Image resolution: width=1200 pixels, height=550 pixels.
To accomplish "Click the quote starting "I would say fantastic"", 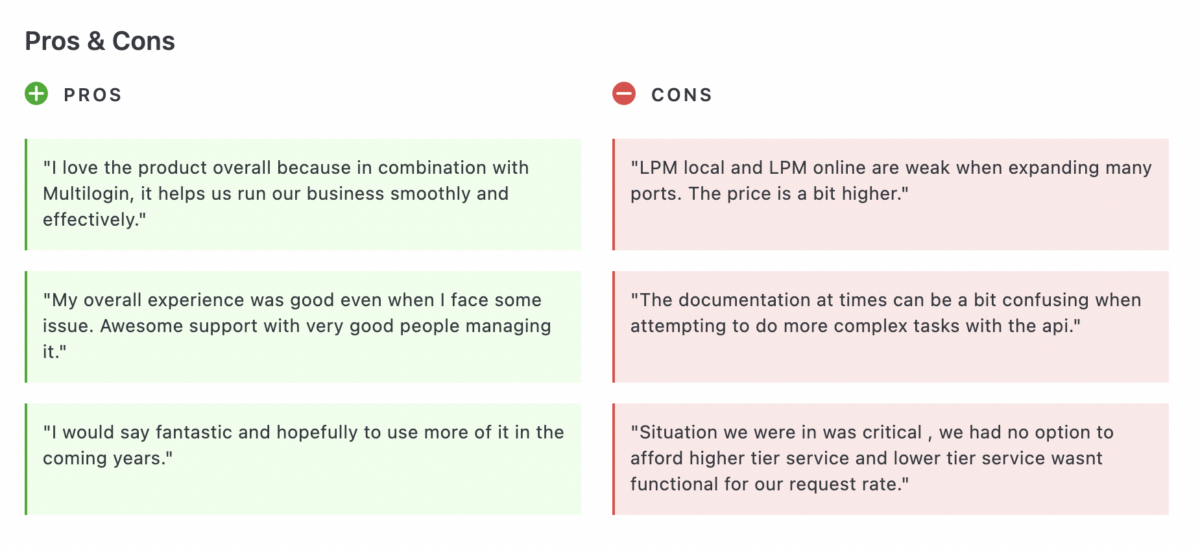I will click(x=303, y=445).
